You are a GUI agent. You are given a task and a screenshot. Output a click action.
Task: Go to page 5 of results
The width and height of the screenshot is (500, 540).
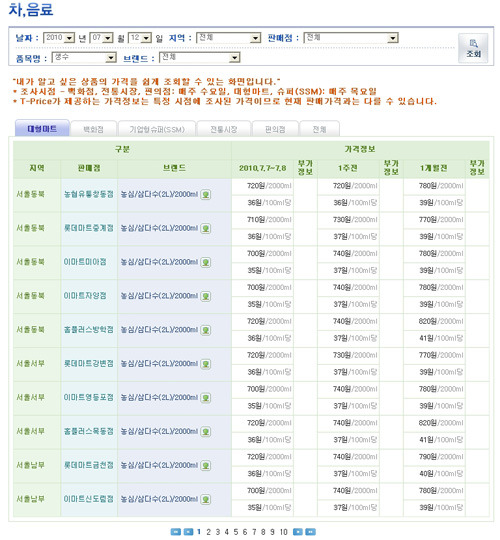[x=236, y=532]
